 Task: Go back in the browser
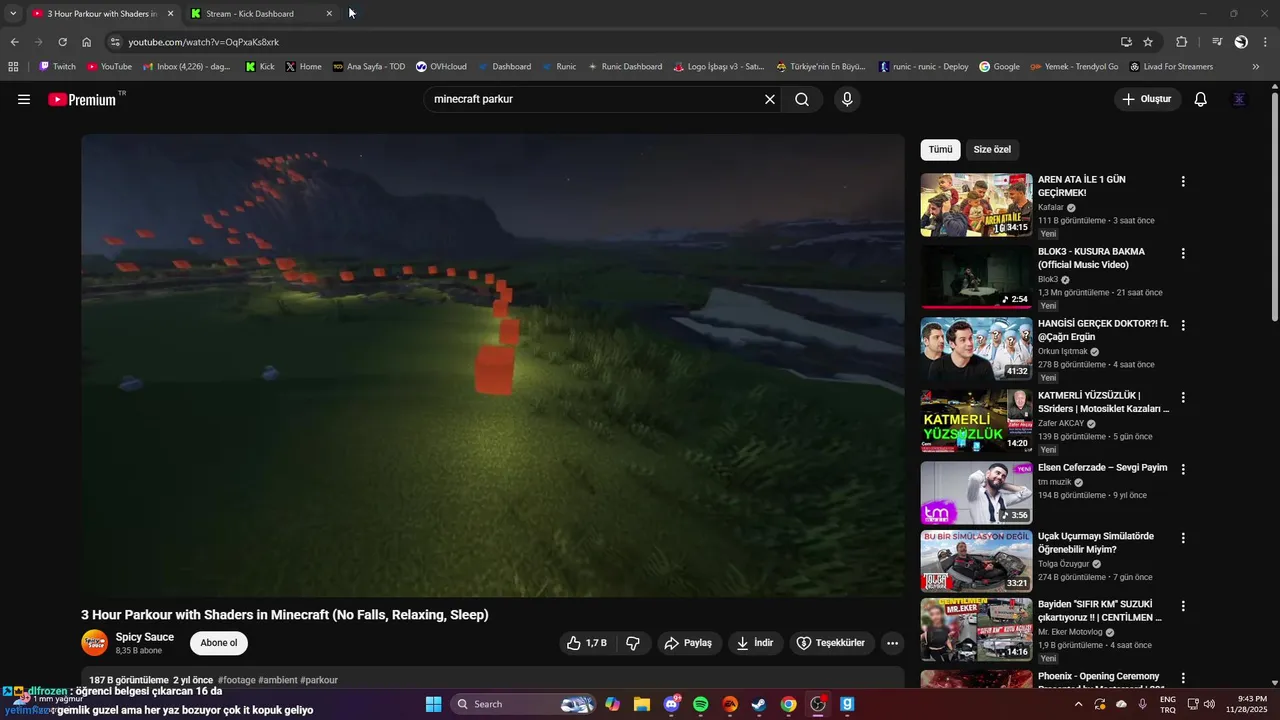[x=14, y=42]
